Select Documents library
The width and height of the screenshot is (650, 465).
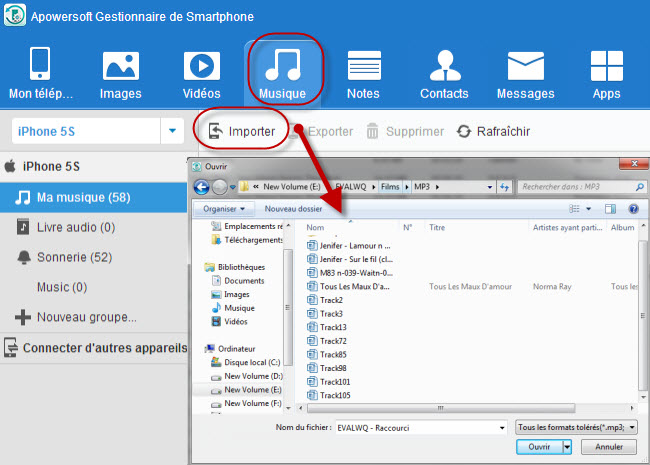239,281
